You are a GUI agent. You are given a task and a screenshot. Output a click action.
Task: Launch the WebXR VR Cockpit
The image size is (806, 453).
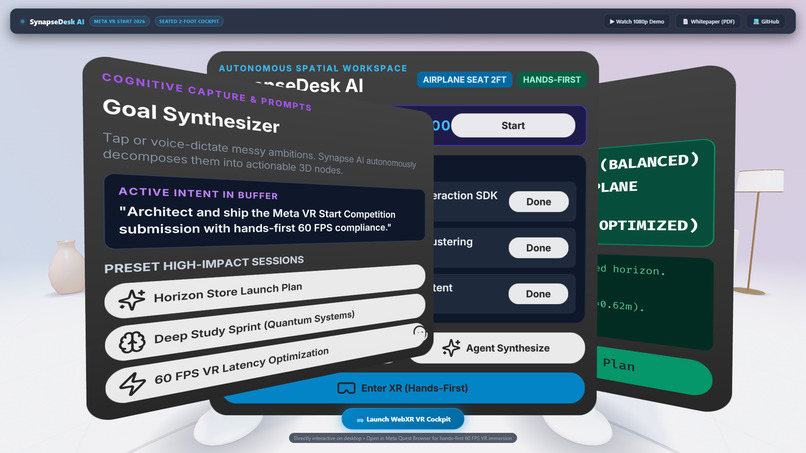[403, 420]
